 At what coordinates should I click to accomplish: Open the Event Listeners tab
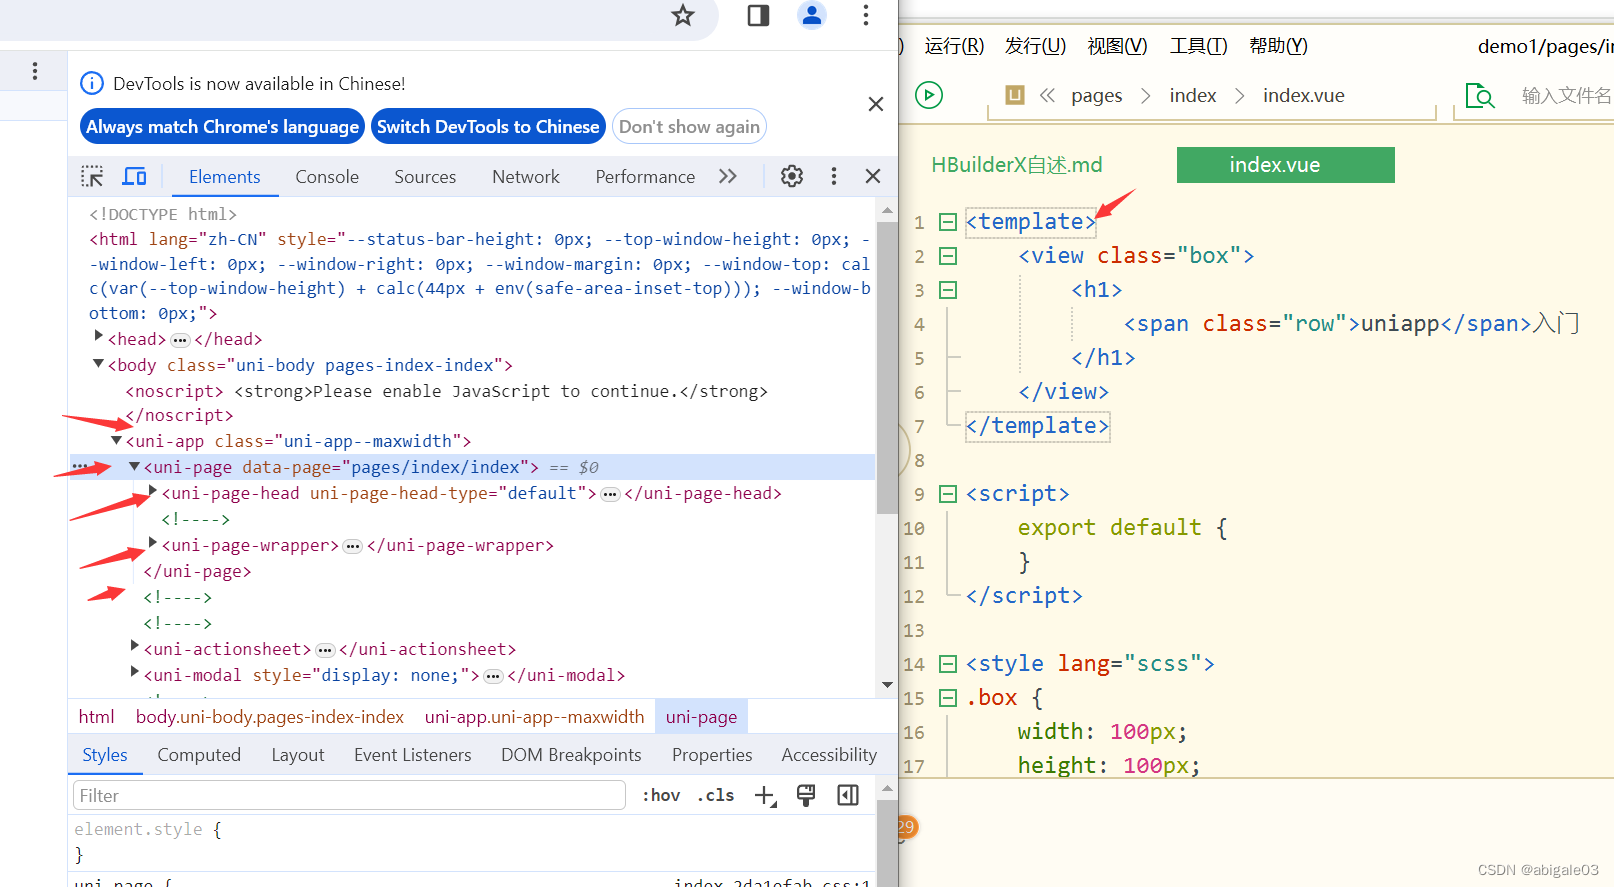412,755
